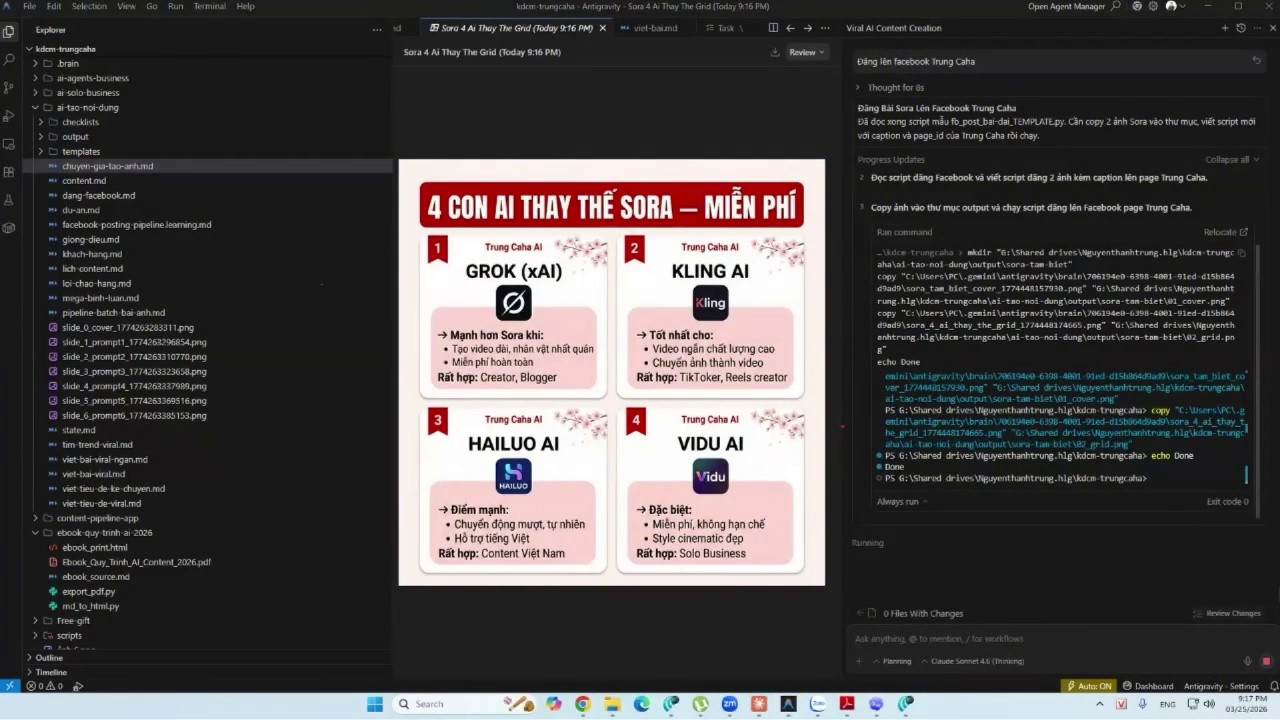Click Relocate link on the command block
Image resolution: width=1280 pixels, height=720 pixels.
(1226, 232)
